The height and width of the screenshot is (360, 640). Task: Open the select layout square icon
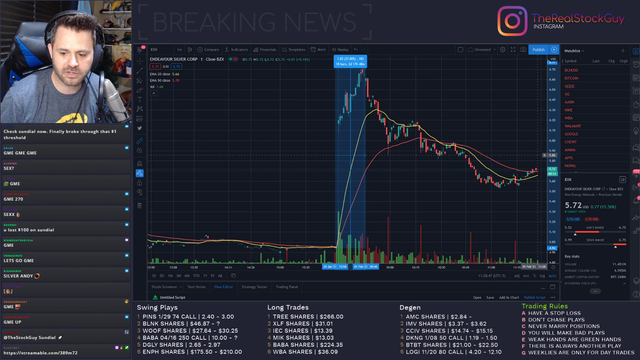[460, 50]
